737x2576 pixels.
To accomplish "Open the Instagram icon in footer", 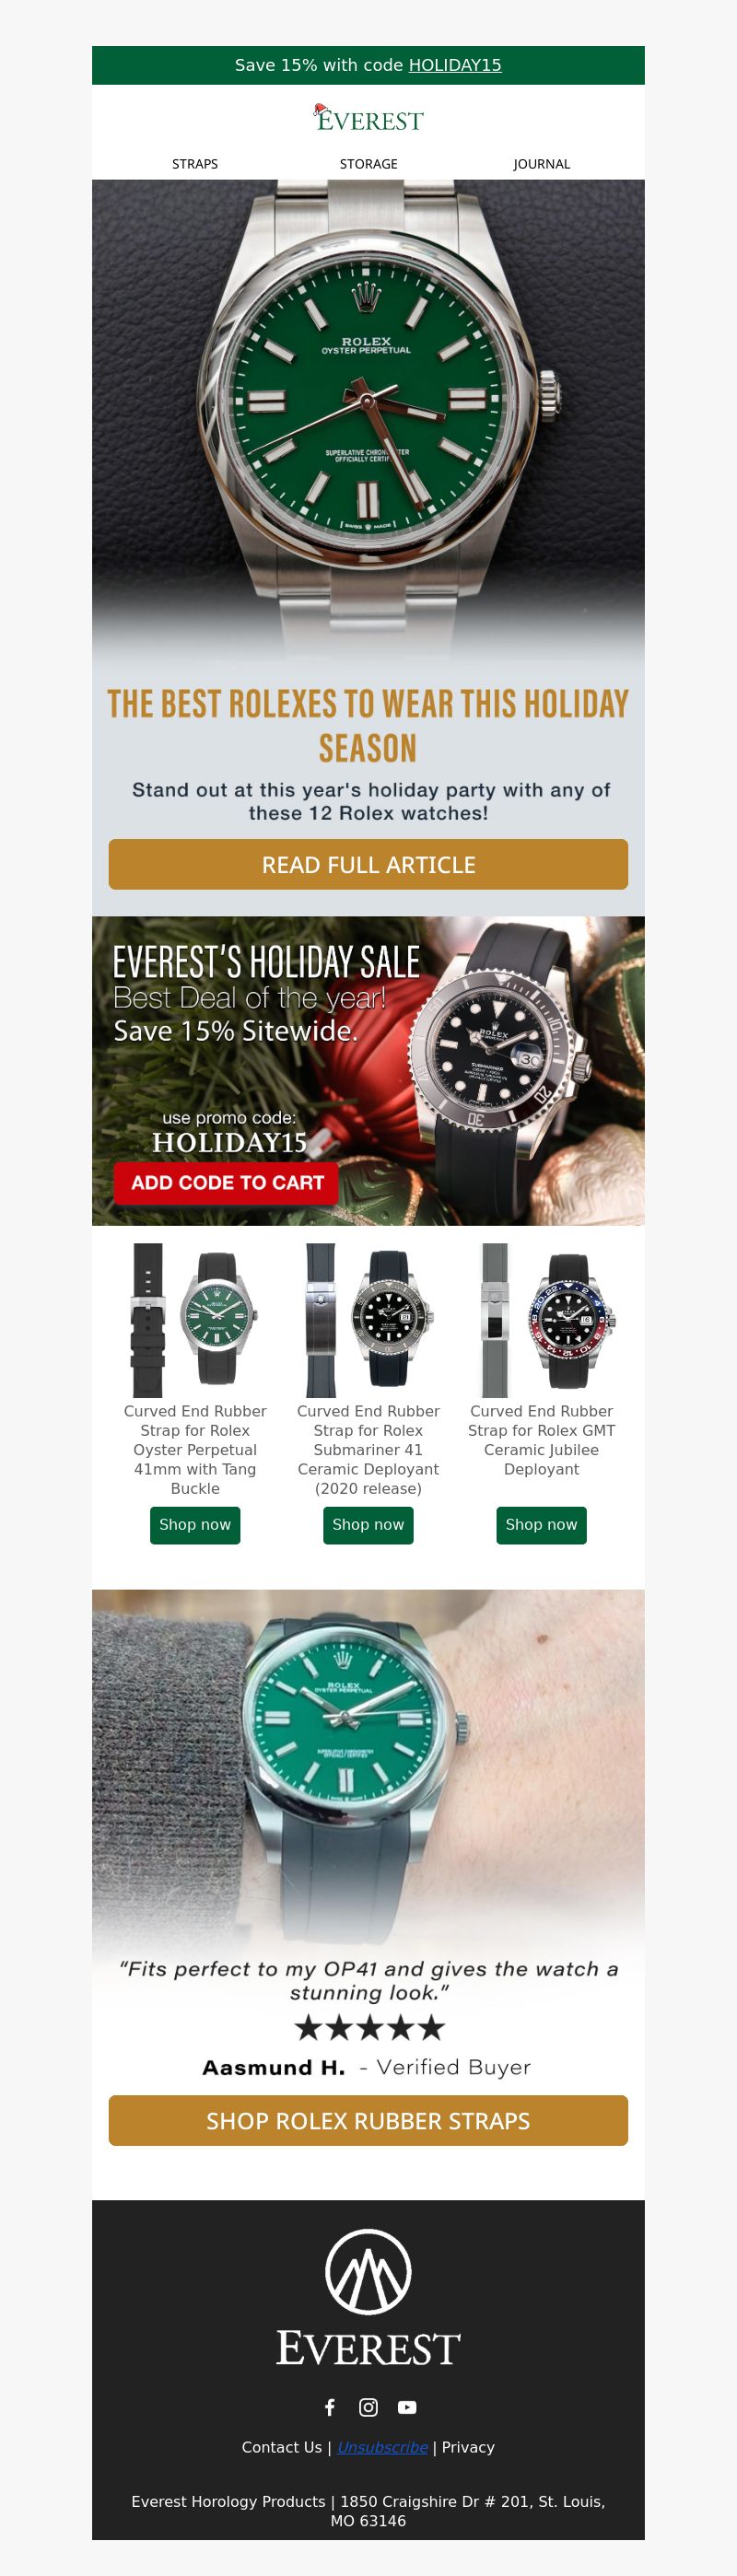I will [x=368, y=2407].
